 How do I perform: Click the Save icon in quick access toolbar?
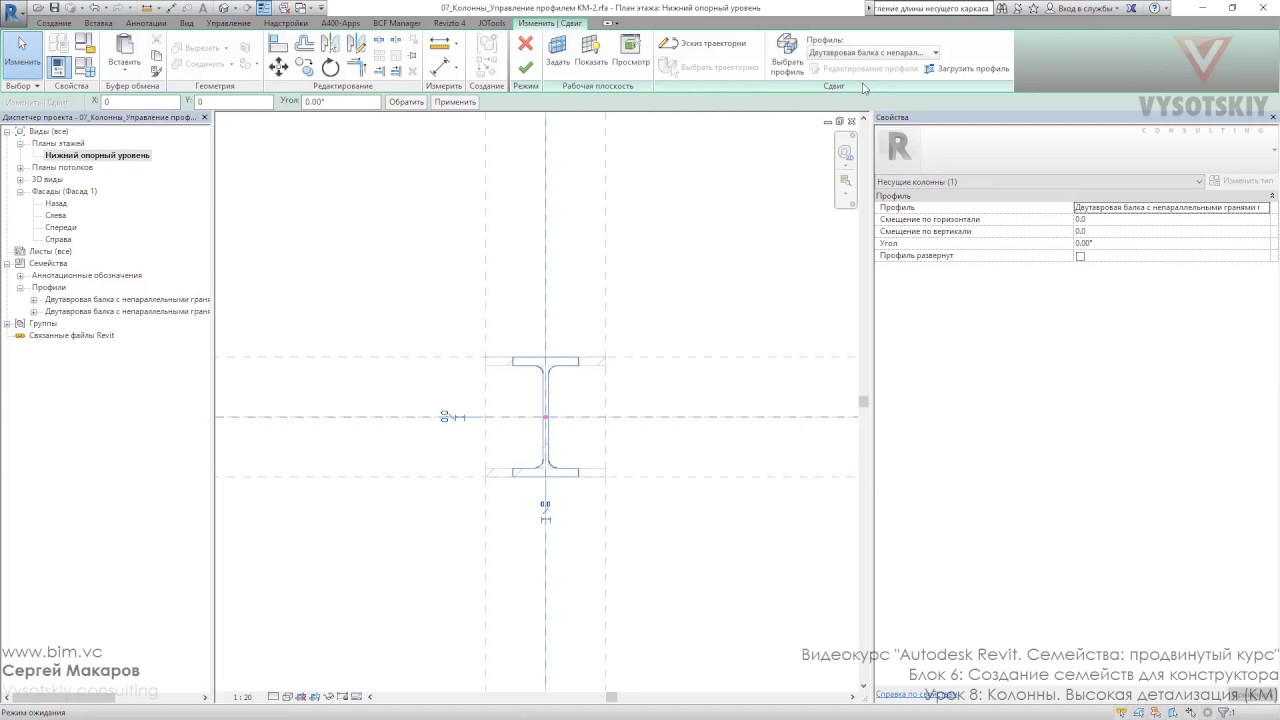coord(55,8)
